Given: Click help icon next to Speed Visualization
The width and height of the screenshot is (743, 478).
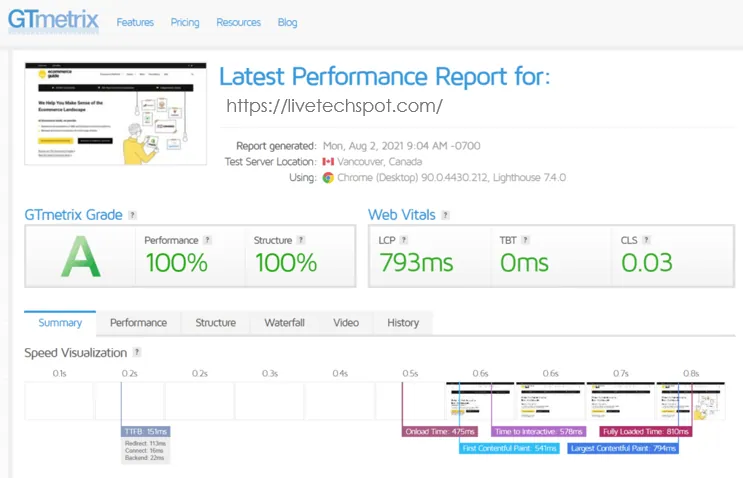Looking at the screenshot, I should (137, 353).
